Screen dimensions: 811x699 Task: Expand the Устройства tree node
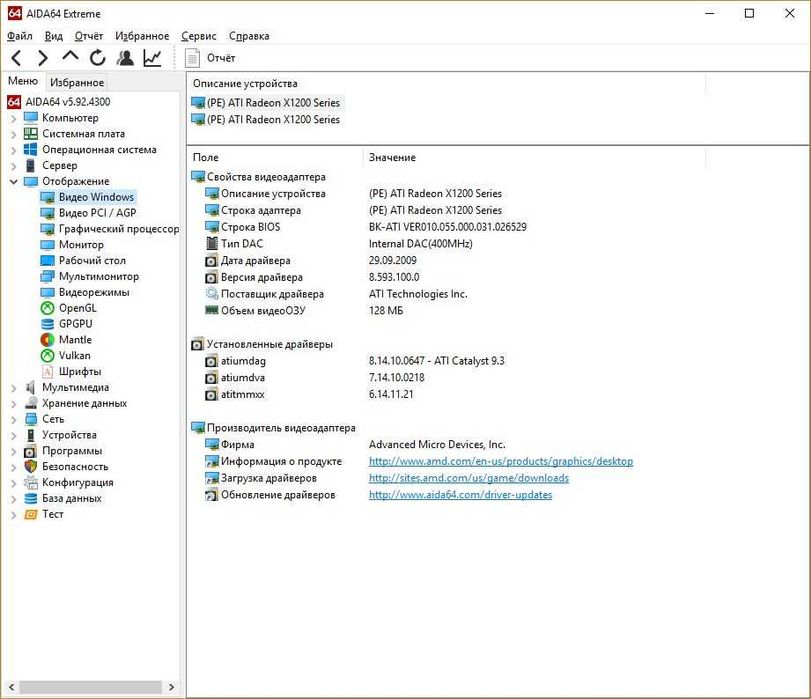(13, 436)
